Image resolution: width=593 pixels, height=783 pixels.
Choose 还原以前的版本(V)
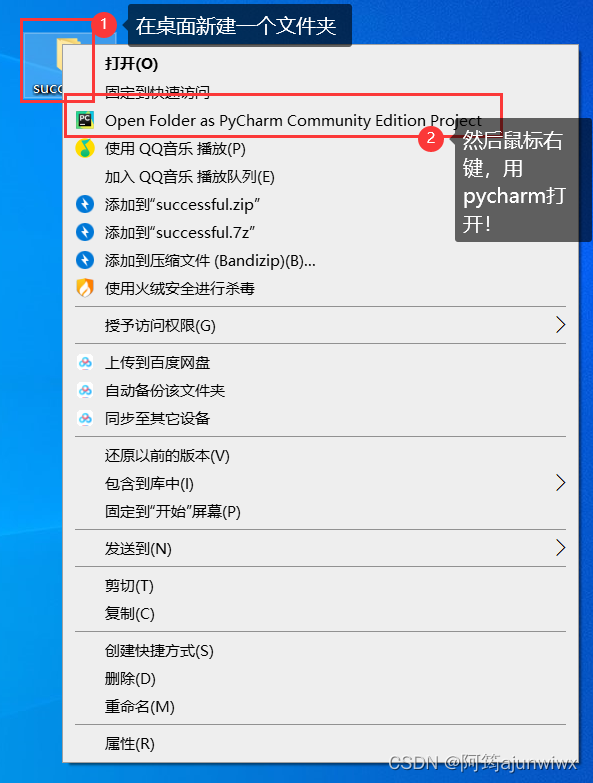point(167,455)
